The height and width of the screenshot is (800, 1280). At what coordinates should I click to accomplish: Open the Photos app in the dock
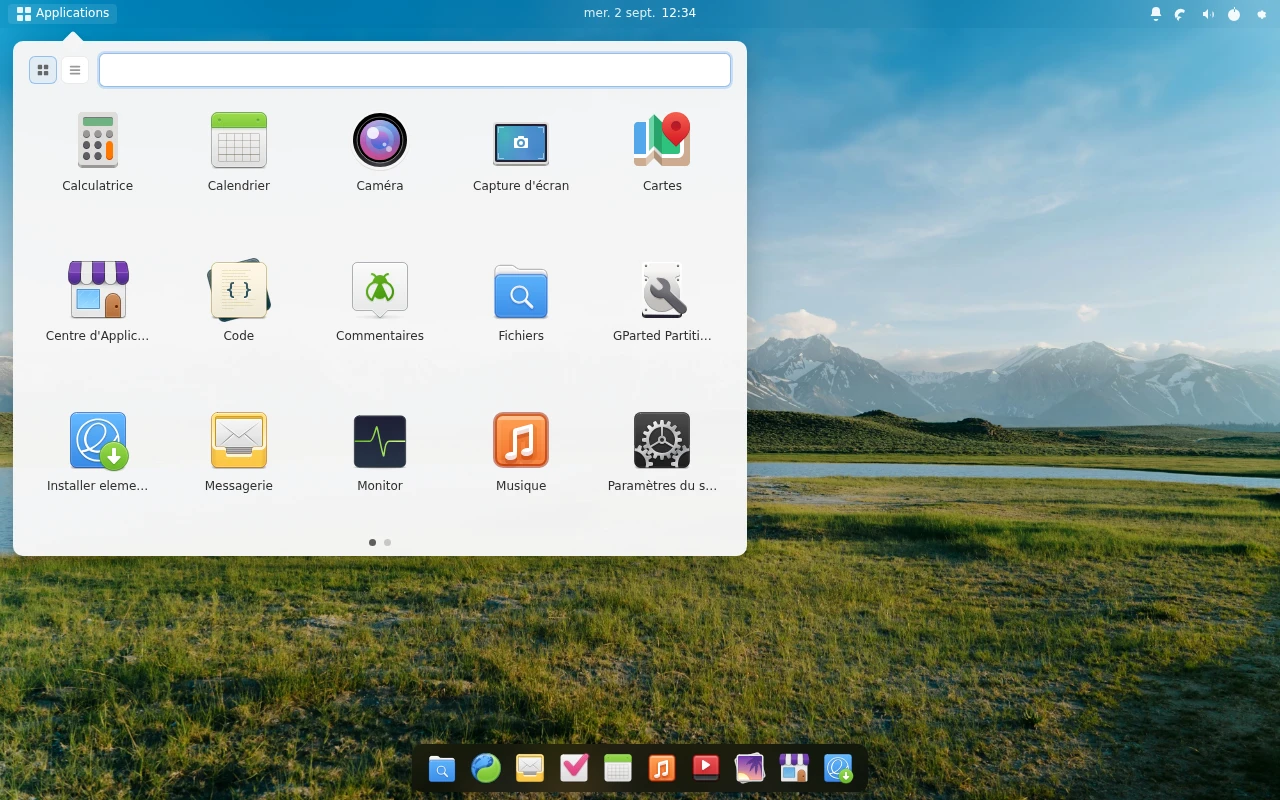pyautogui.click(x=750, y=768)
